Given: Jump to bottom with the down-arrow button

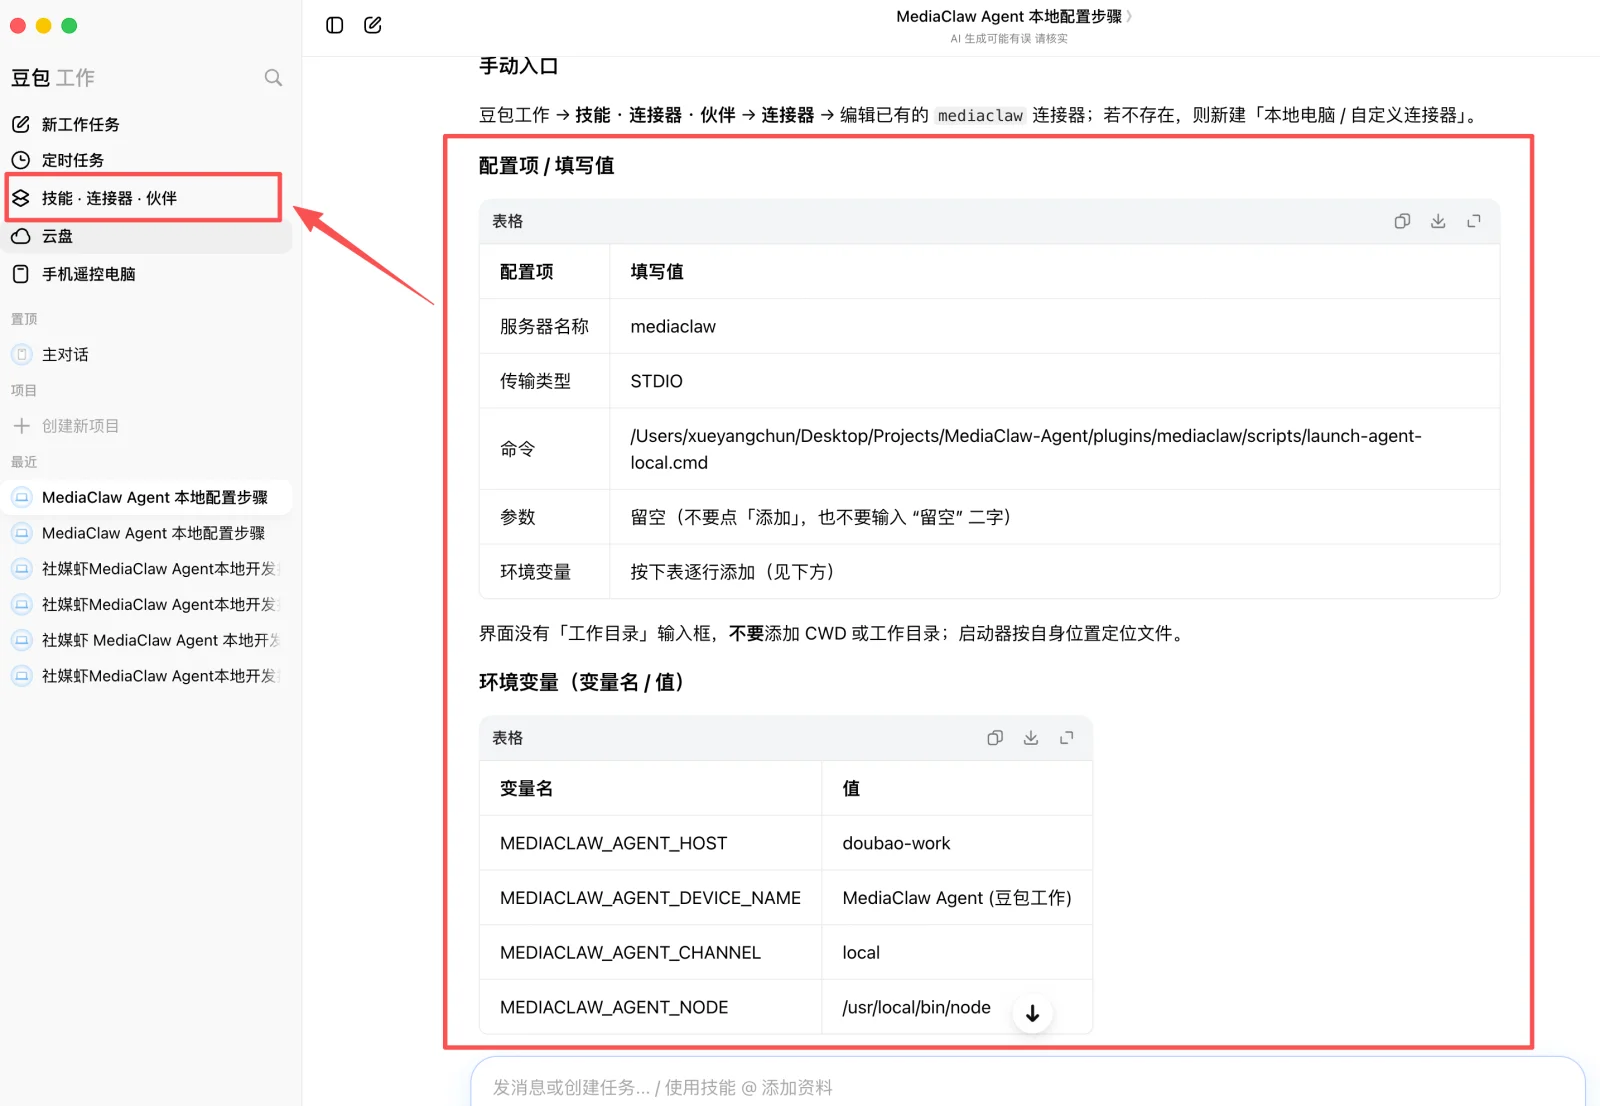Looking at the screenshot, I should click(1032, 1013).
